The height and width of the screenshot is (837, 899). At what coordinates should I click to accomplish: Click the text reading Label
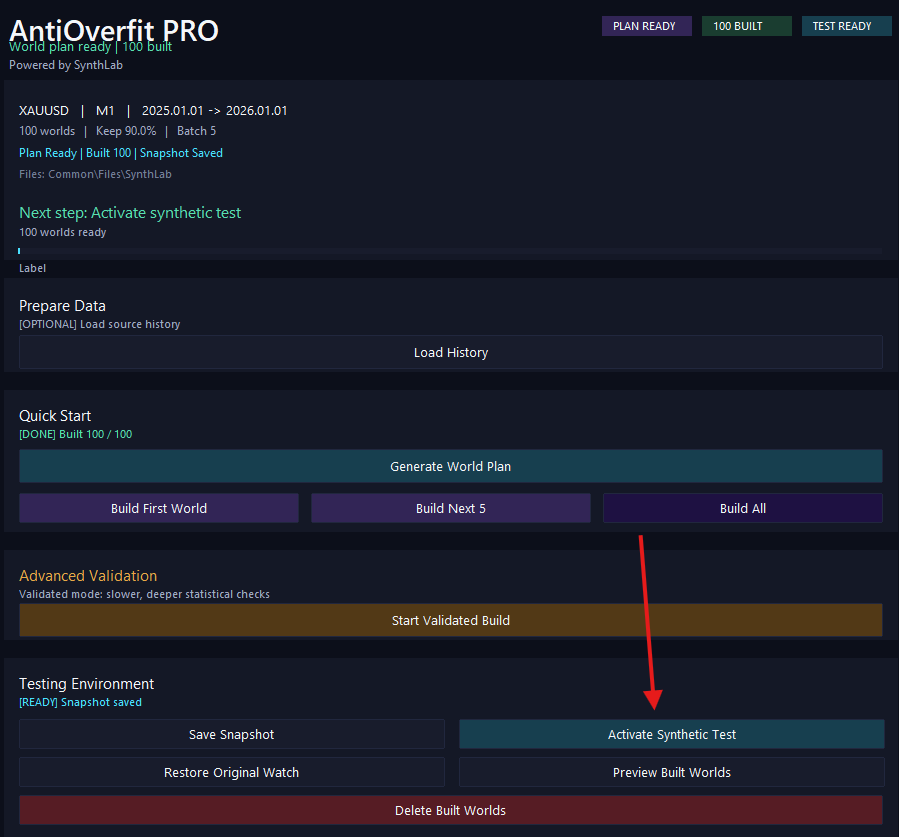click(x=32, y=268)
